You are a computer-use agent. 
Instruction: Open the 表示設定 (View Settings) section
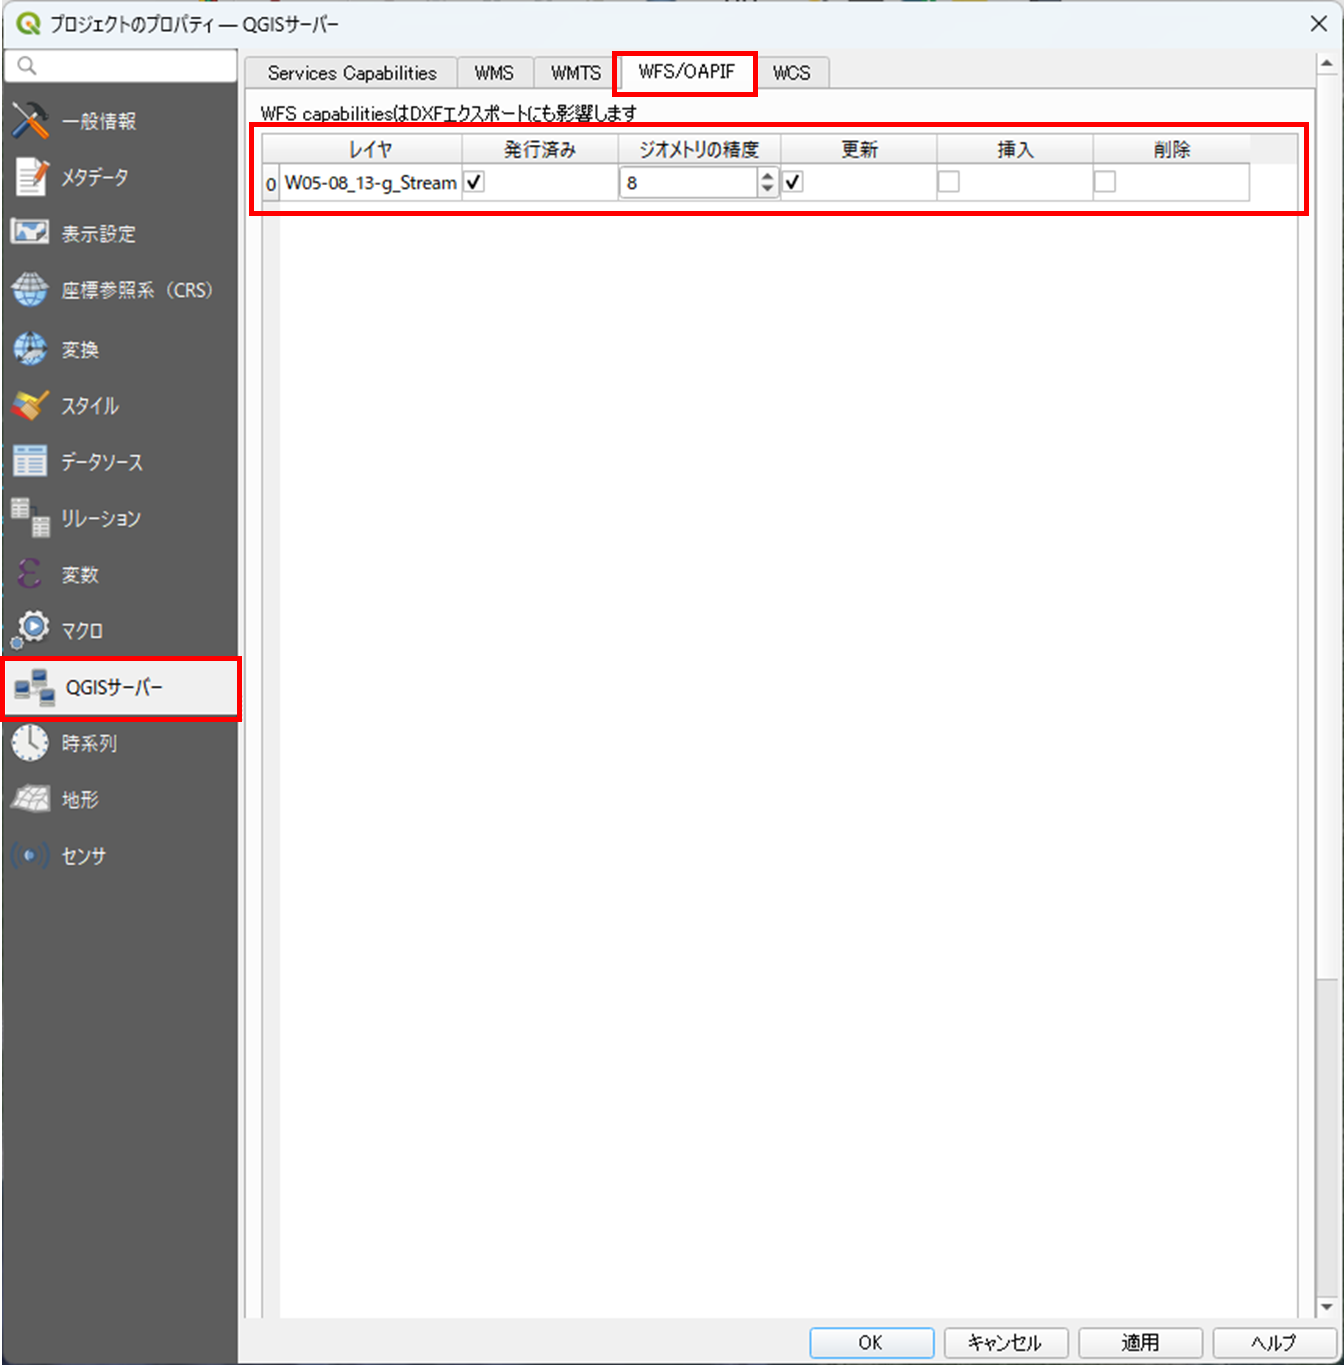tap(96, 232)
